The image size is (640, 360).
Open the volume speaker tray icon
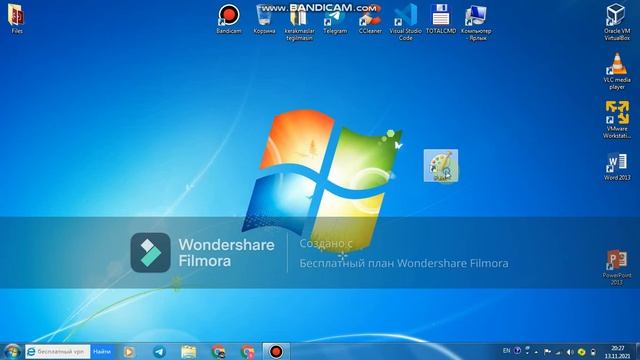click(570, 351)
